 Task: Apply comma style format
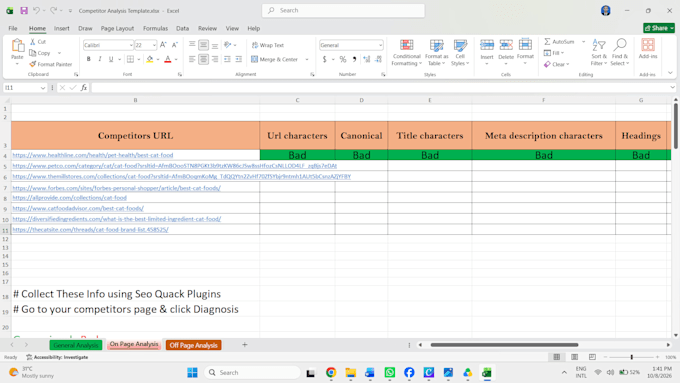[354, 59]
